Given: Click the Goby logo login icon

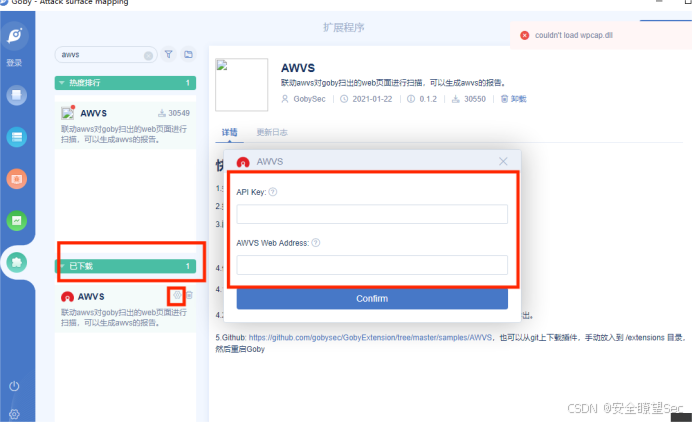Looking at the screenshot, I should (x=15, y=35).
